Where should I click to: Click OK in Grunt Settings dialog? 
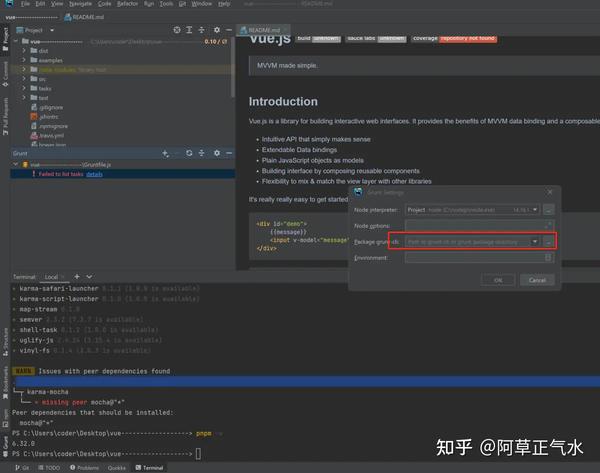tap(498, 280)
